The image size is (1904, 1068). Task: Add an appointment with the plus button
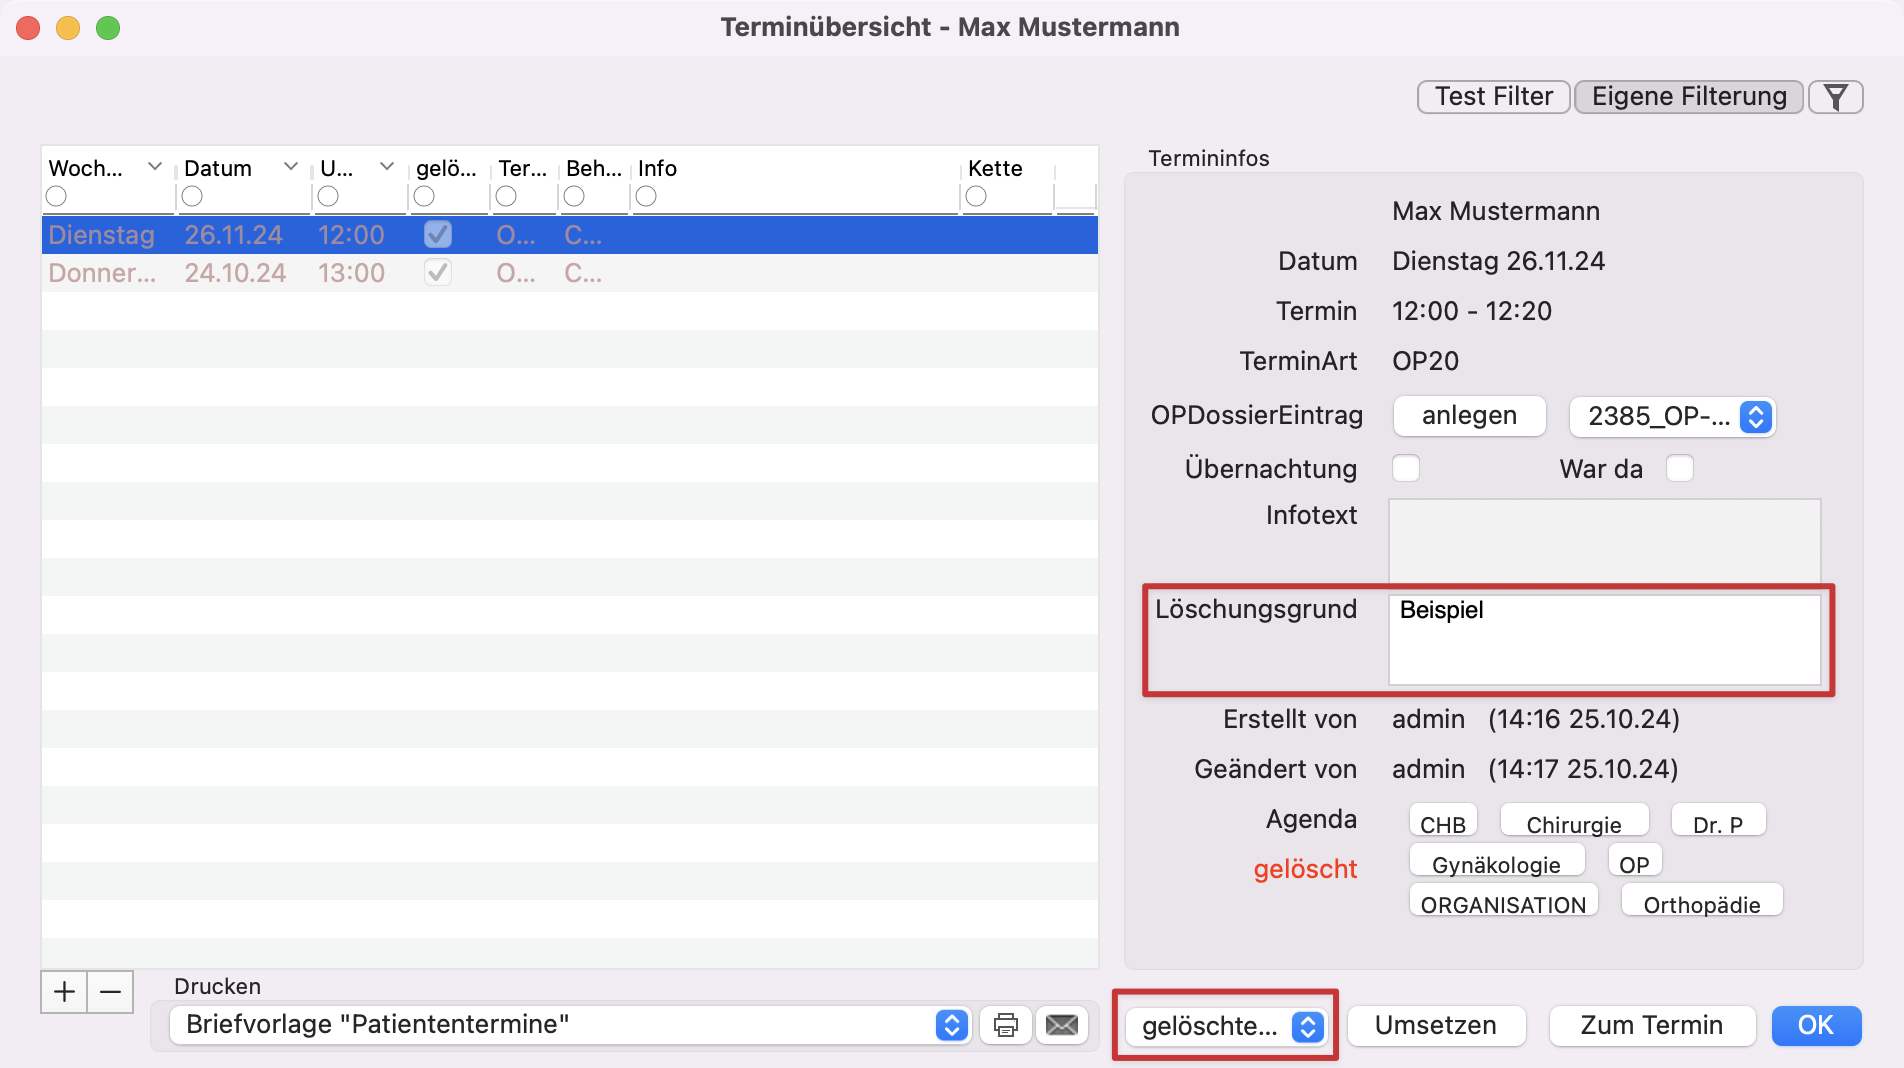65,992
